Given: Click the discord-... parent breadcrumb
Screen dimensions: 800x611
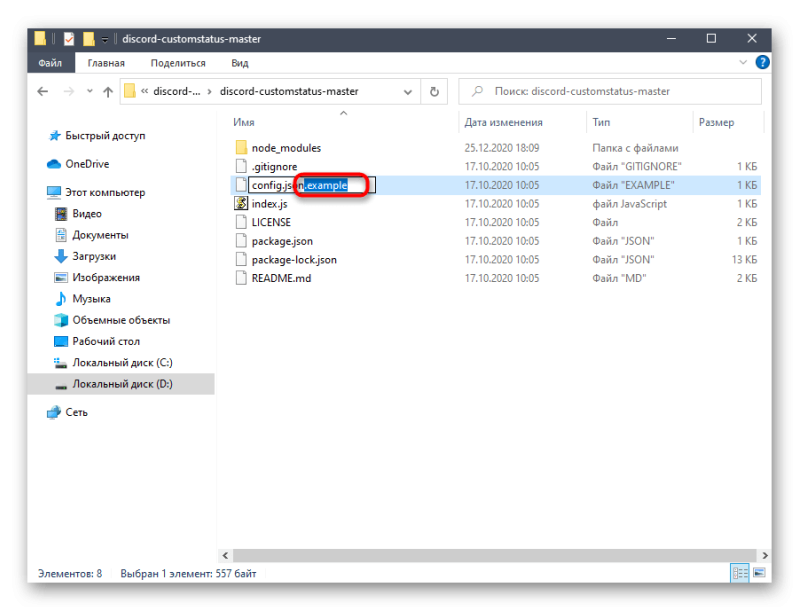Looking at the screenshot, I should click(x=177, y=91).
